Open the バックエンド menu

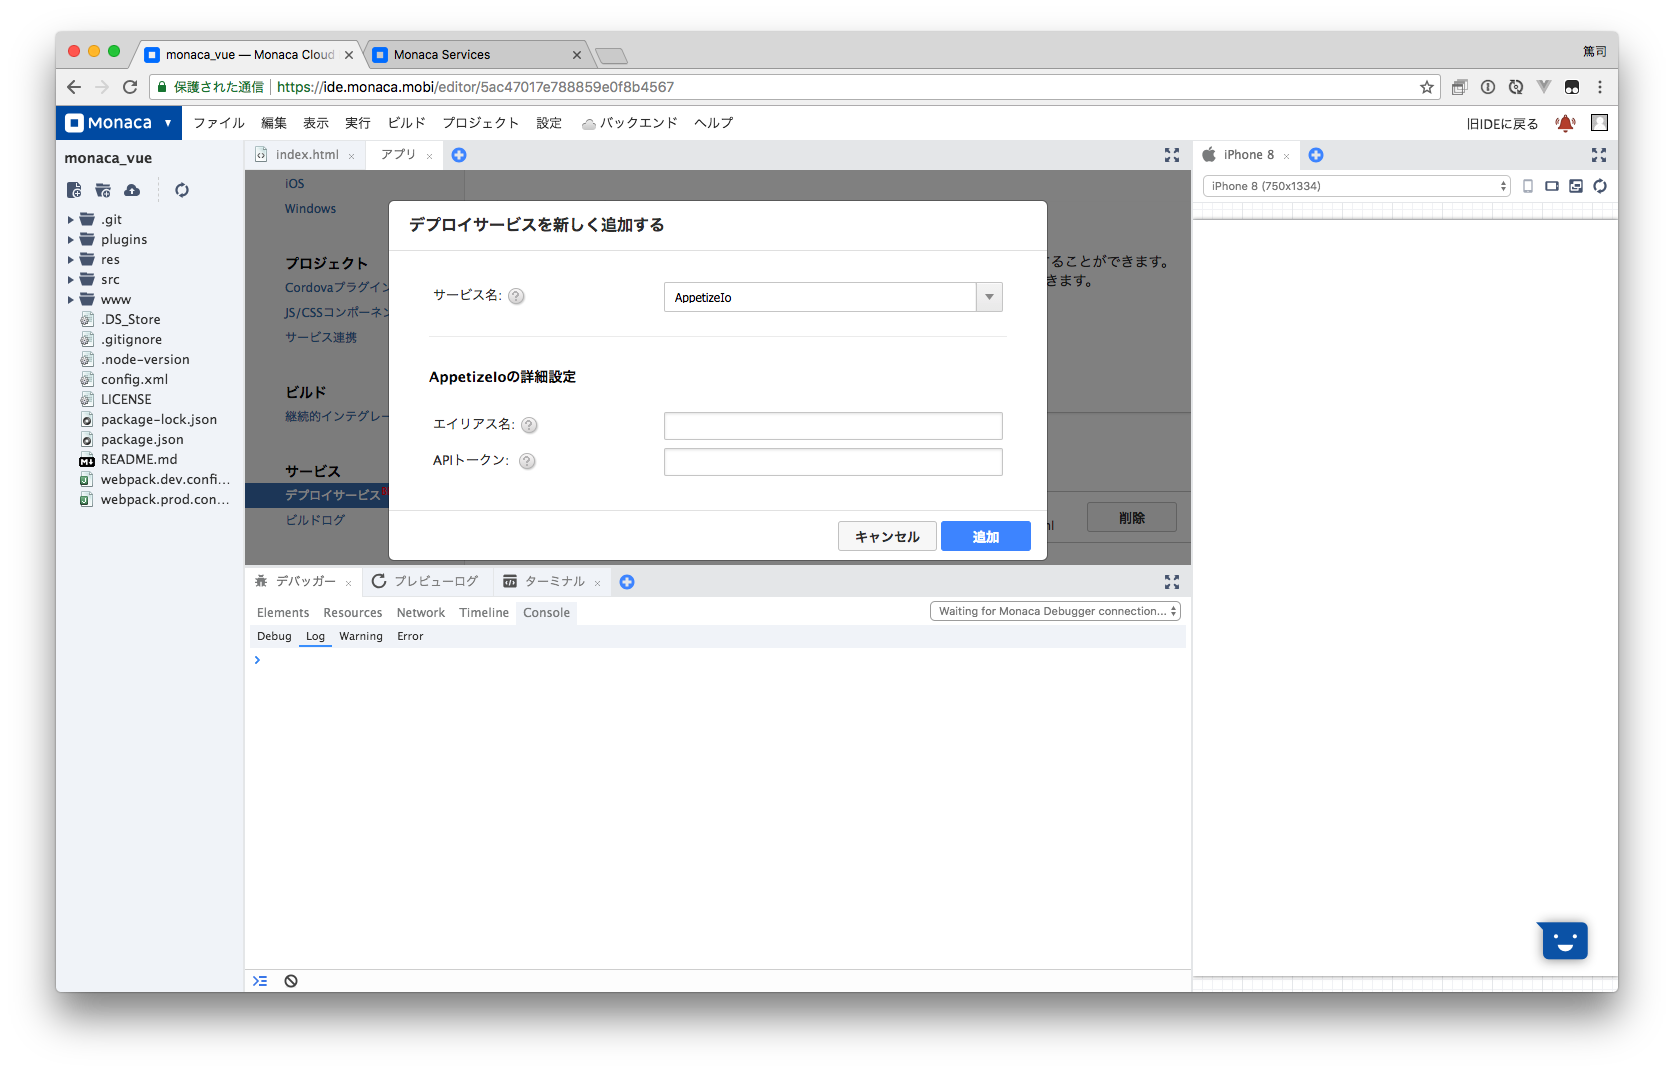pos(630,123)
